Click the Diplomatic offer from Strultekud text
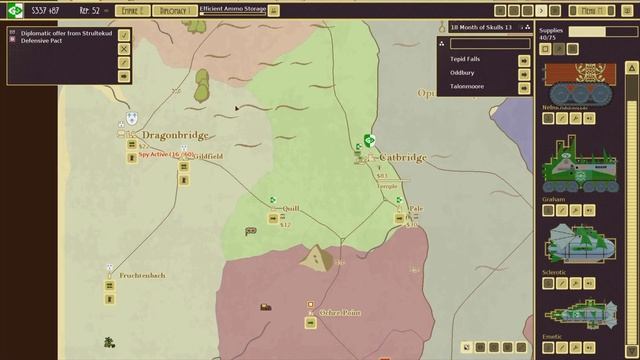This screenshot has height=360, width=640. [x=67, y=33]
